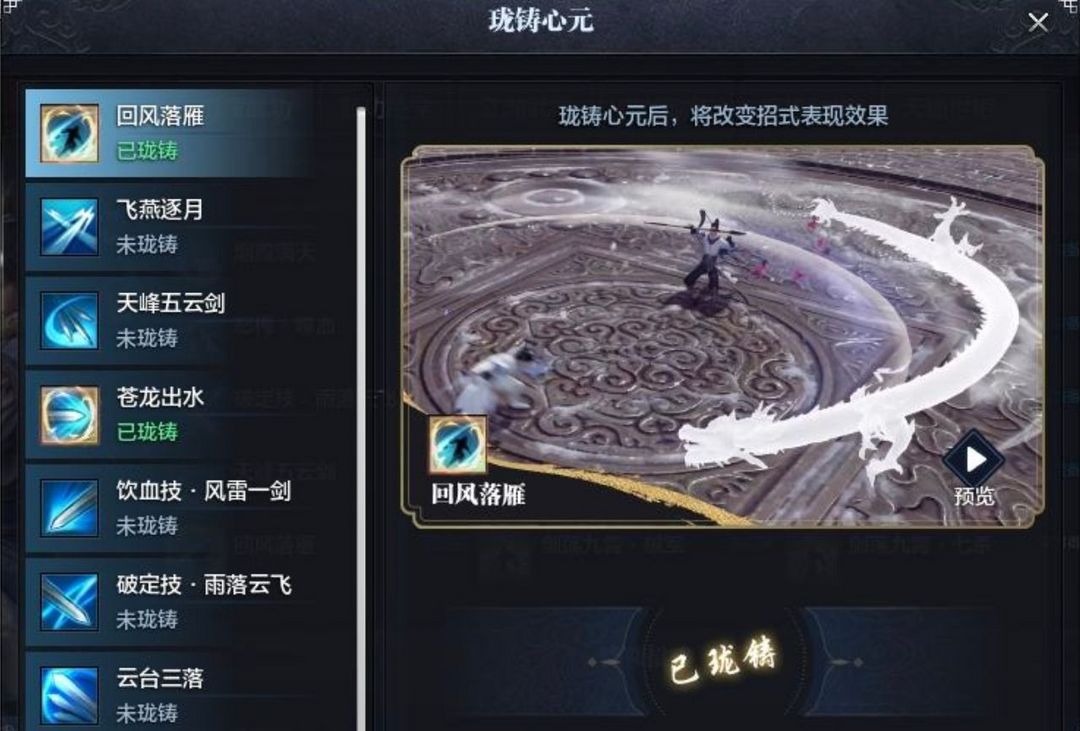1080x731 pixels.
Task: Select 天峰五云剑 skill name entry
Action: [171, 303]
